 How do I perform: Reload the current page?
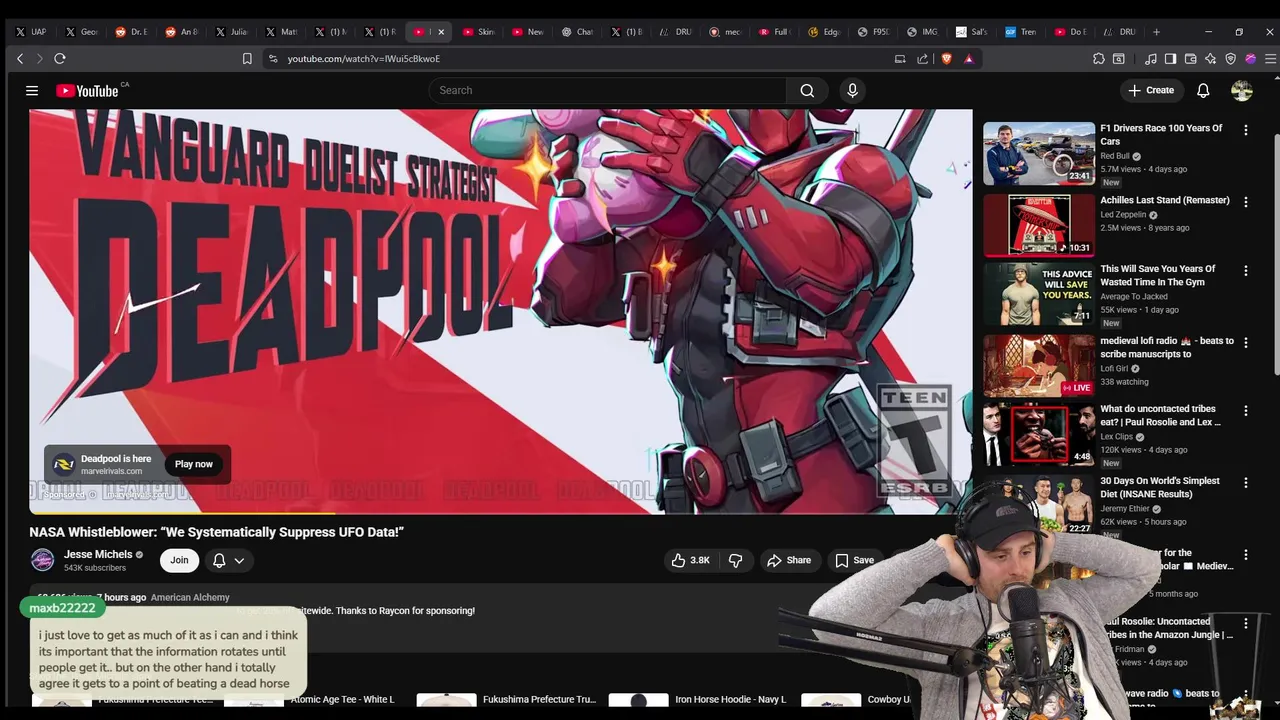(60, 59)
